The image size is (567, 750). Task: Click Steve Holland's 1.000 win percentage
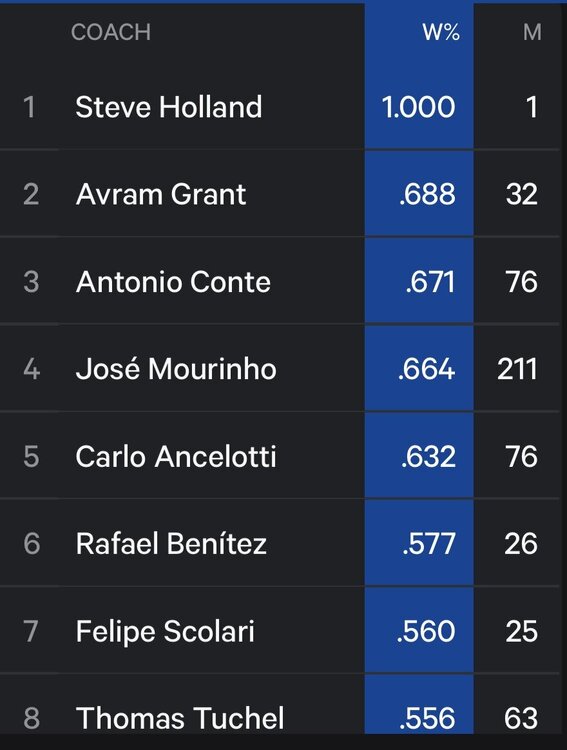(418, 107)
